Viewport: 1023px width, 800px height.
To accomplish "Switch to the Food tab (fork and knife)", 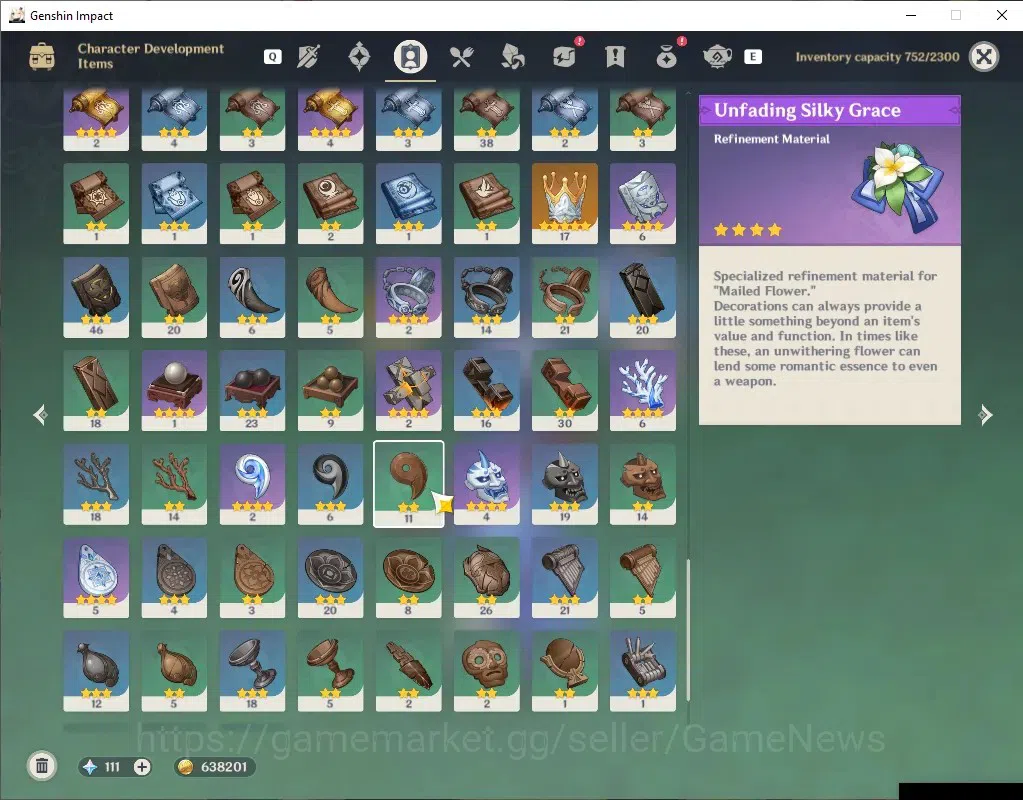I will click(x=461, y=57).
